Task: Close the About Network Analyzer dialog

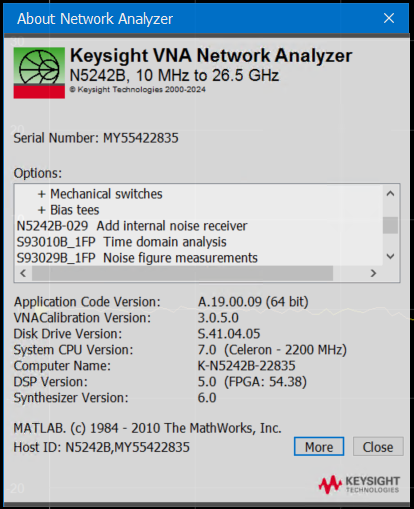Action: pos(389,18)
